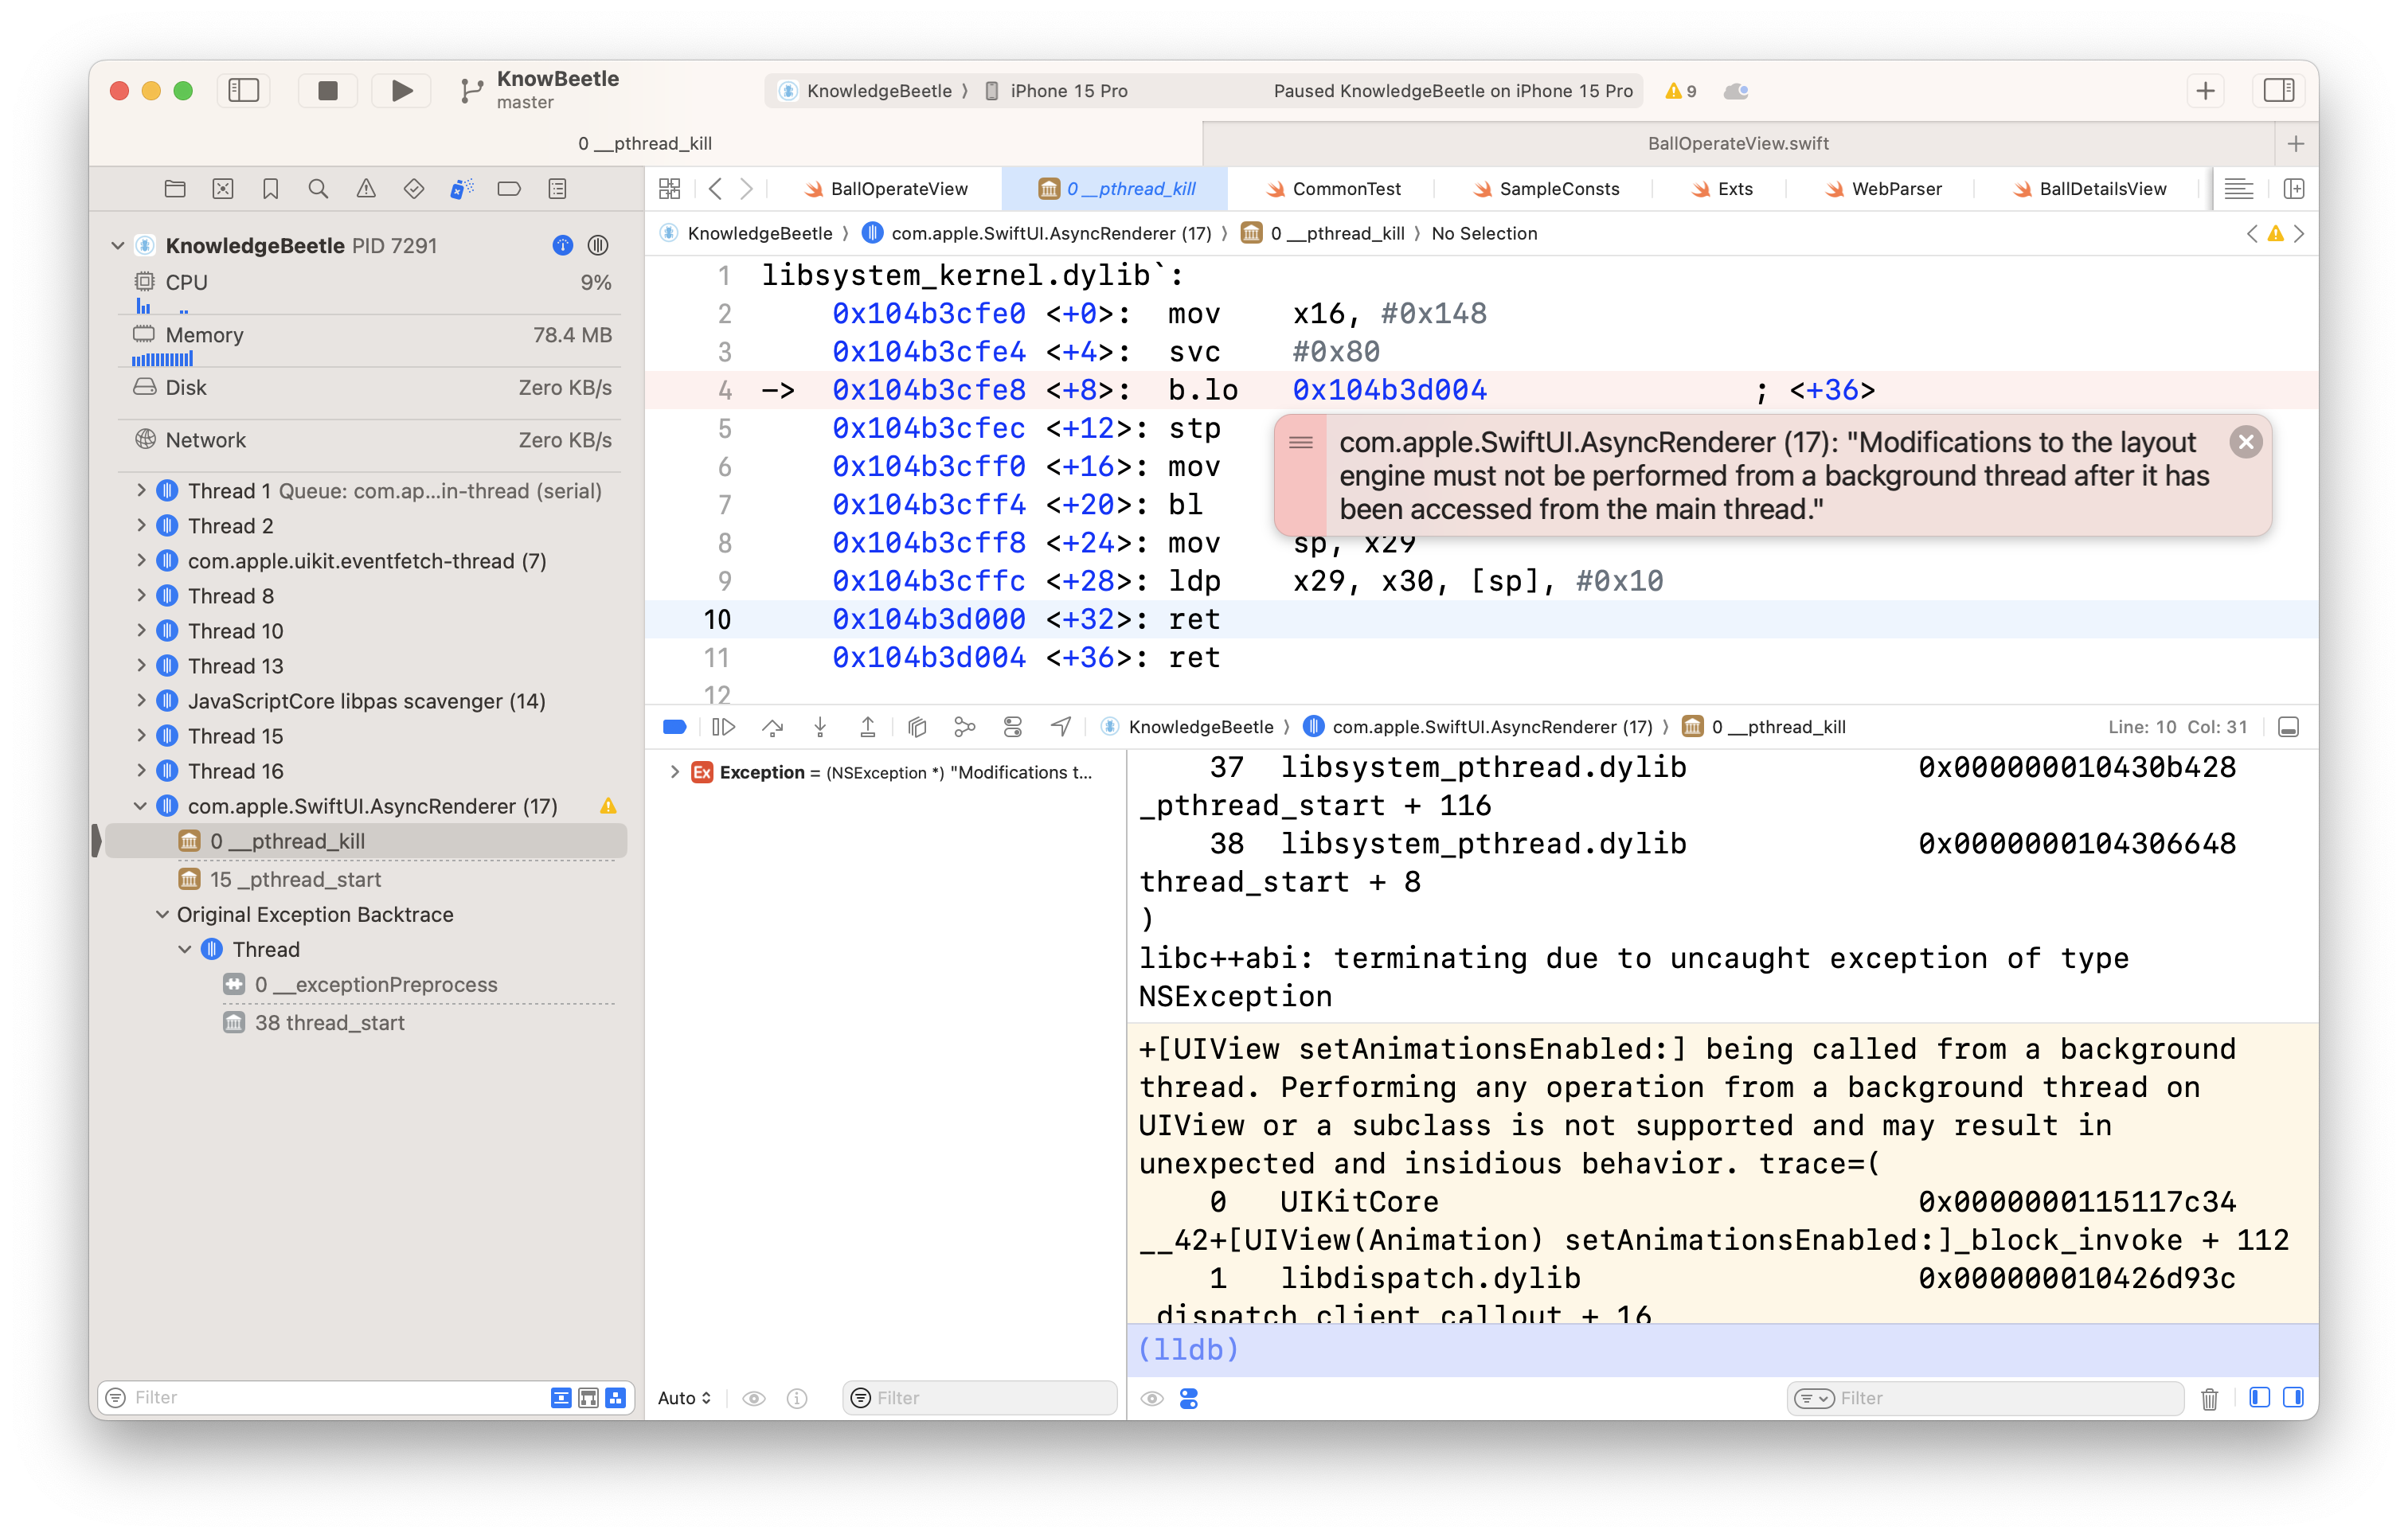
Task: Dismiss the AsyncRenderer exception popup
Action: click(x=2245, y=442)
